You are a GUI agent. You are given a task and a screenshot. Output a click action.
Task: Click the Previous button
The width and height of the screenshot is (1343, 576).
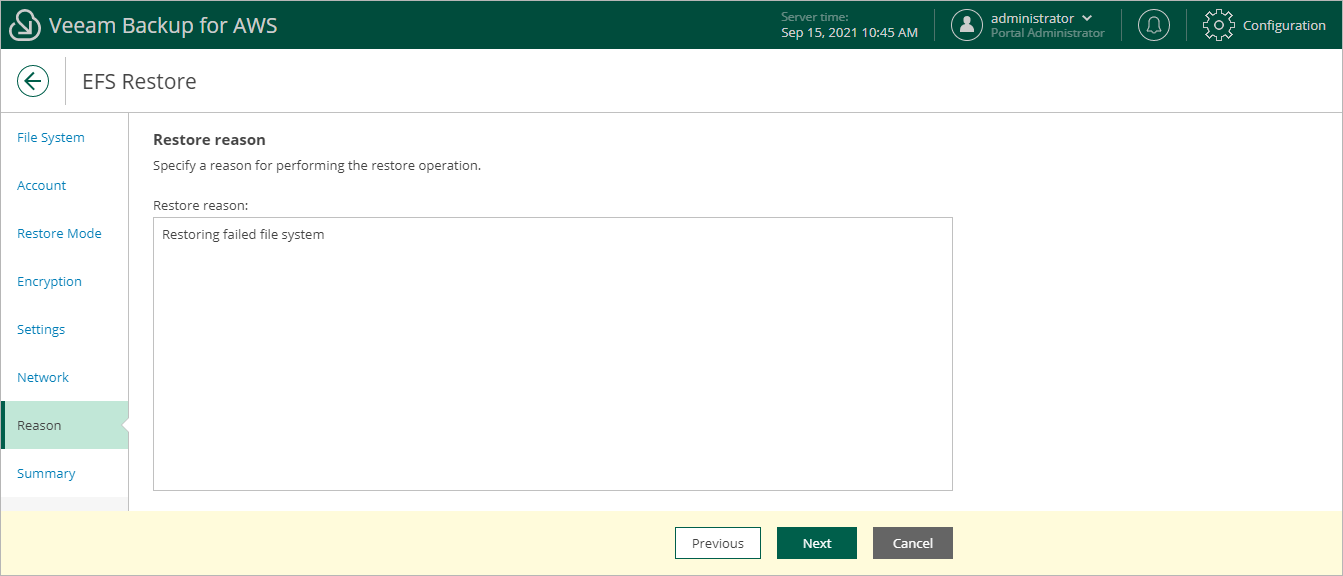point(718,543)
